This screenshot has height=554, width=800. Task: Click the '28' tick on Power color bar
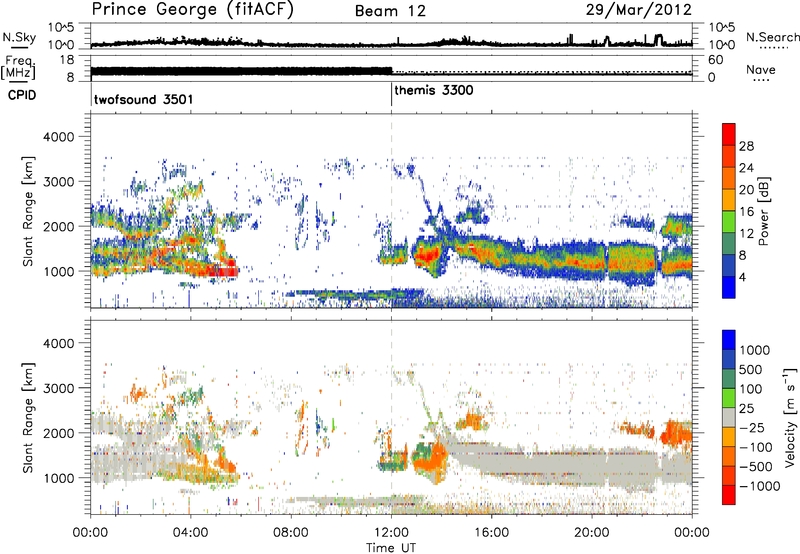pos(746,146)
